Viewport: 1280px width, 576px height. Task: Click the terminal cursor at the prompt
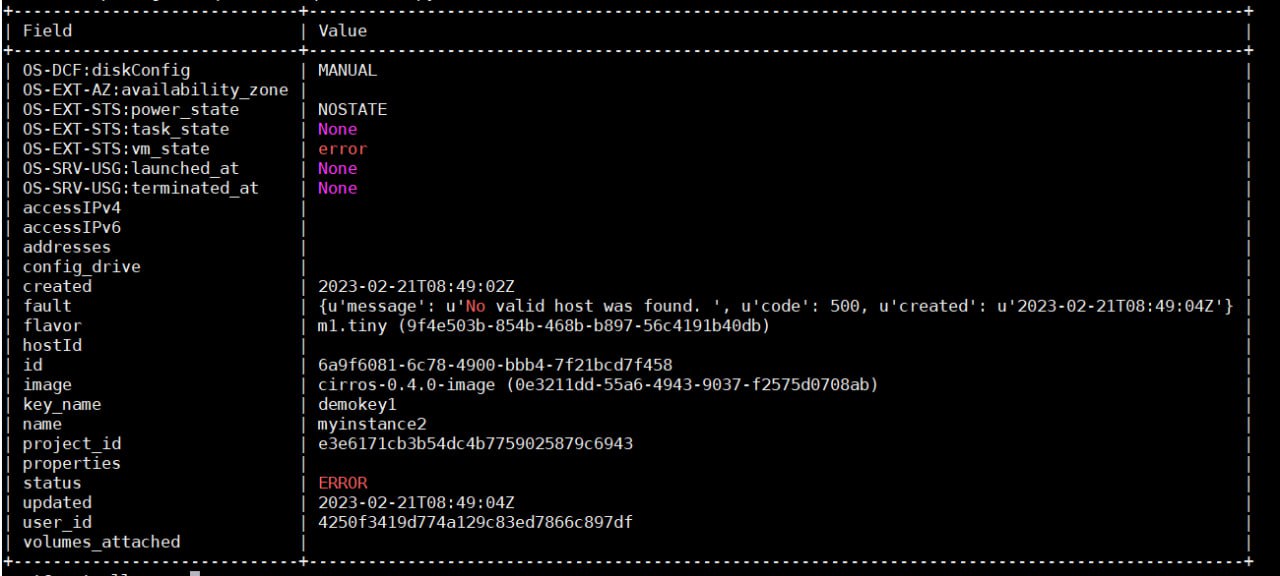tap(195, 573)
